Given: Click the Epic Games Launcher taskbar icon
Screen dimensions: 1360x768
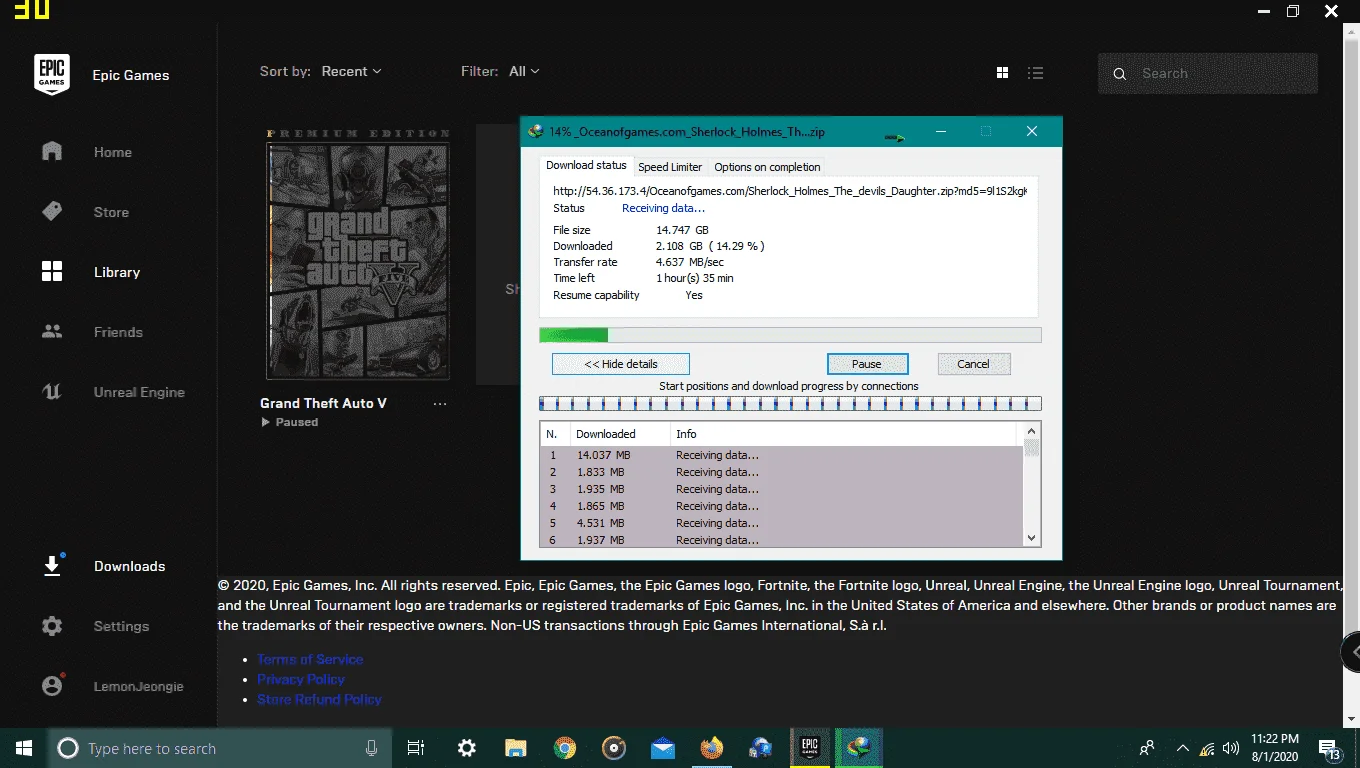Looking at the screenshot, I should coord(808,748).
